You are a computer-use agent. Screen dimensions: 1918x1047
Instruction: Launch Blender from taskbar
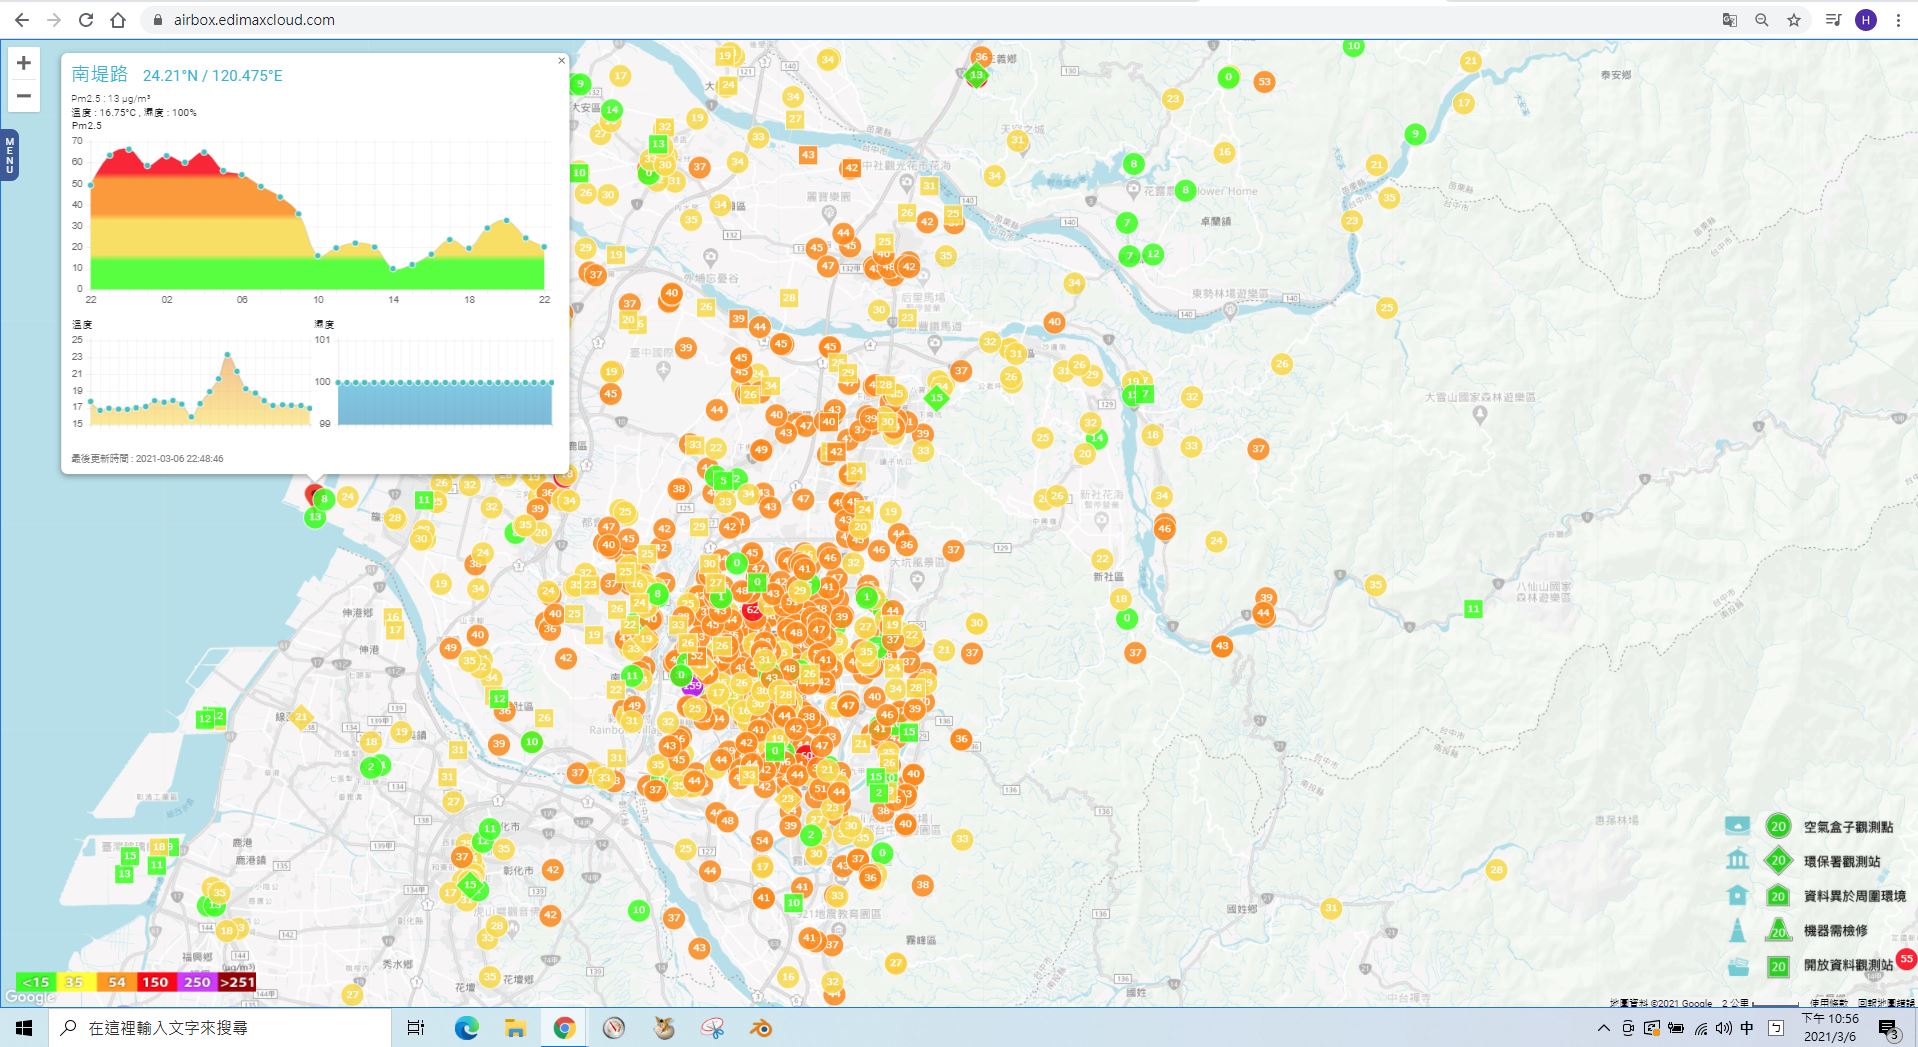761,1028
